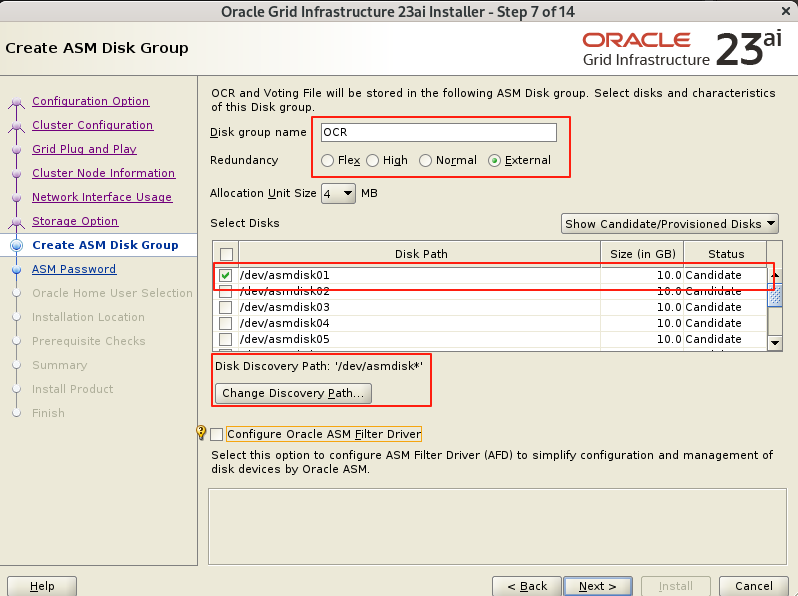Select the /dev/asmdisk05 path cell
The height and width of the screenshot is (596, 798).
[419, 339]
